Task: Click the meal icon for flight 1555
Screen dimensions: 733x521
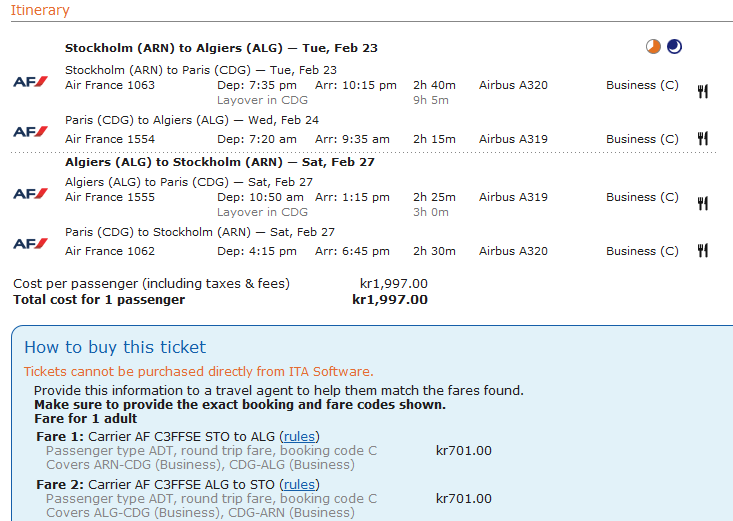Action: [x=703, y=203]
